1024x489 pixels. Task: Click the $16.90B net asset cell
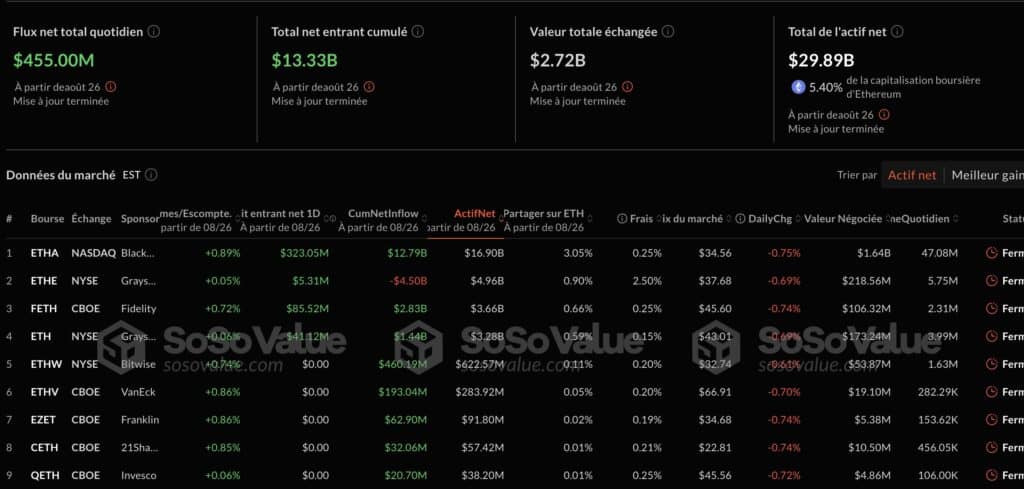tap(484, 253)
